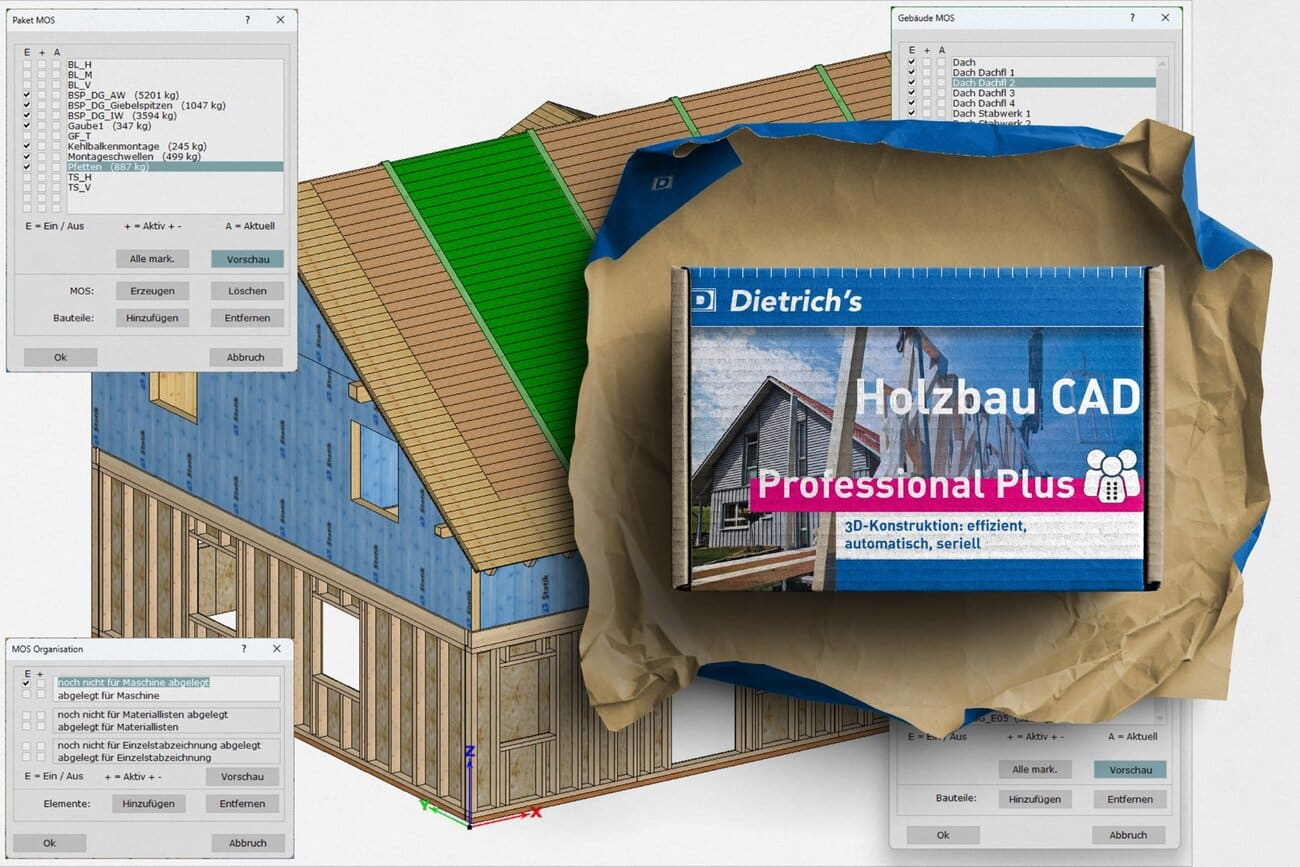Screen dimensions: 1300x867
Task: Click the MOS Löschen button
Action: coord(247,291)
